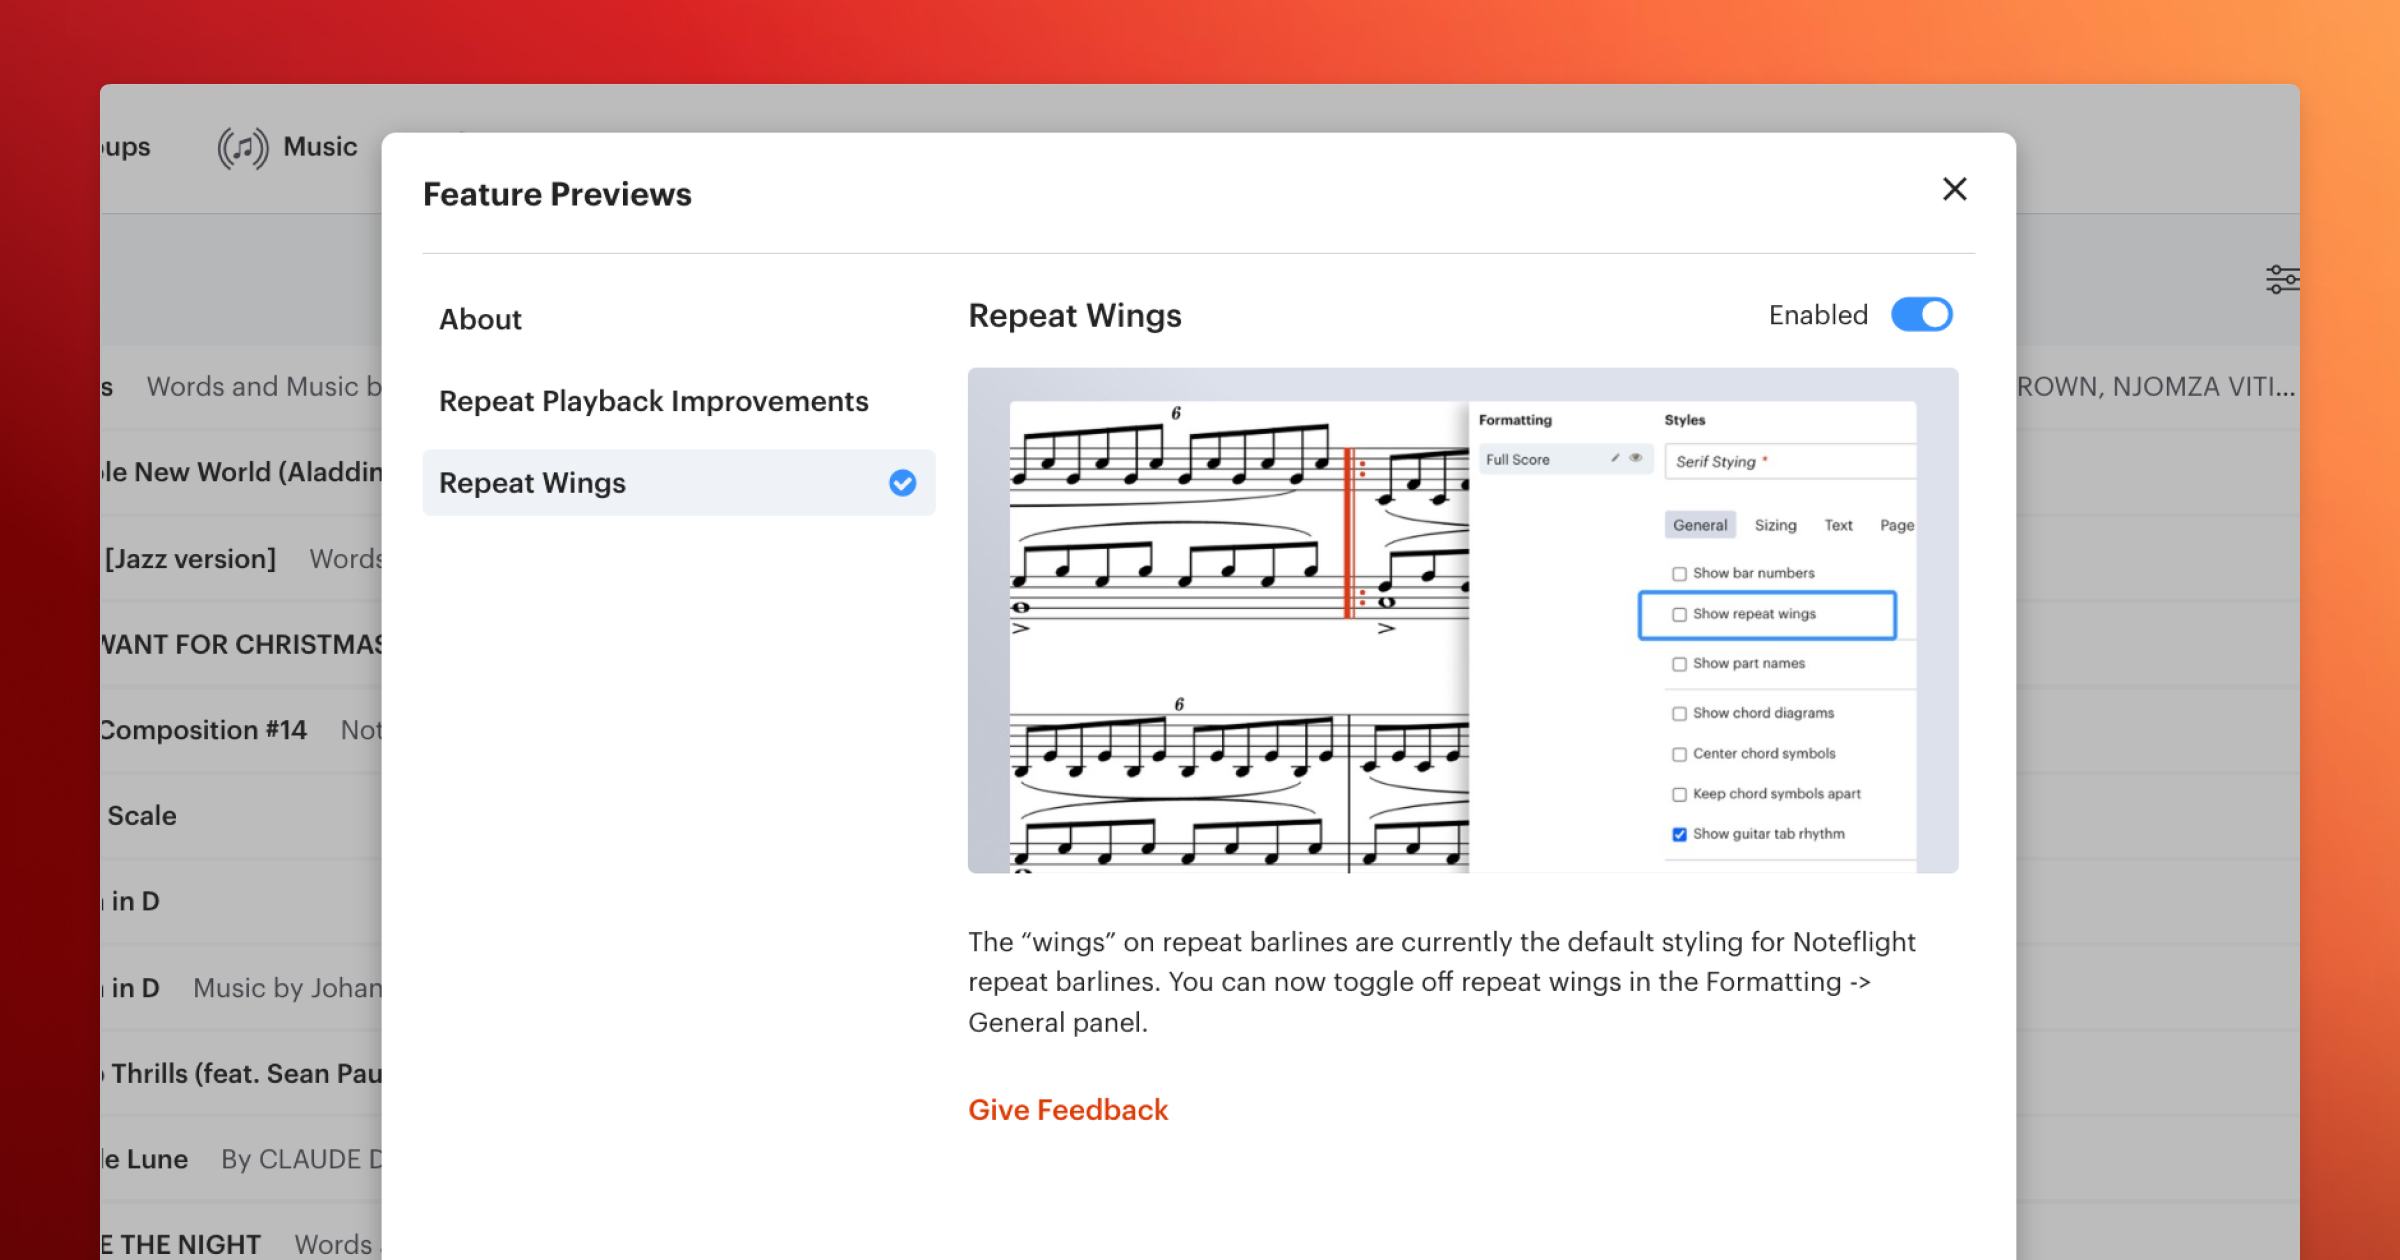Click the About section link in sidebar

479,319
